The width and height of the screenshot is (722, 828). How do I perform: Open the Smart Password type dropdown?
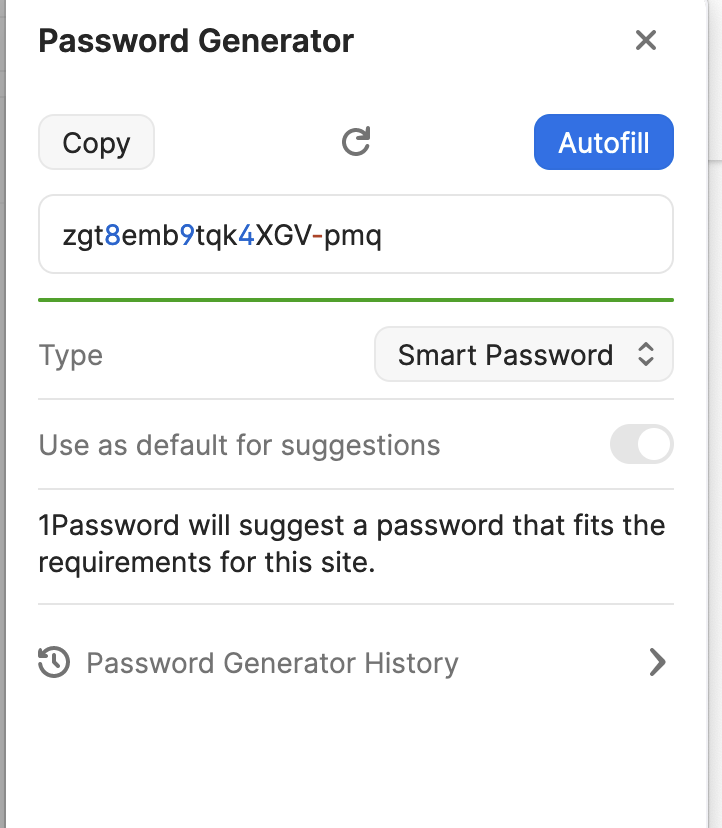pyautogui.click(x=523, y=355)
